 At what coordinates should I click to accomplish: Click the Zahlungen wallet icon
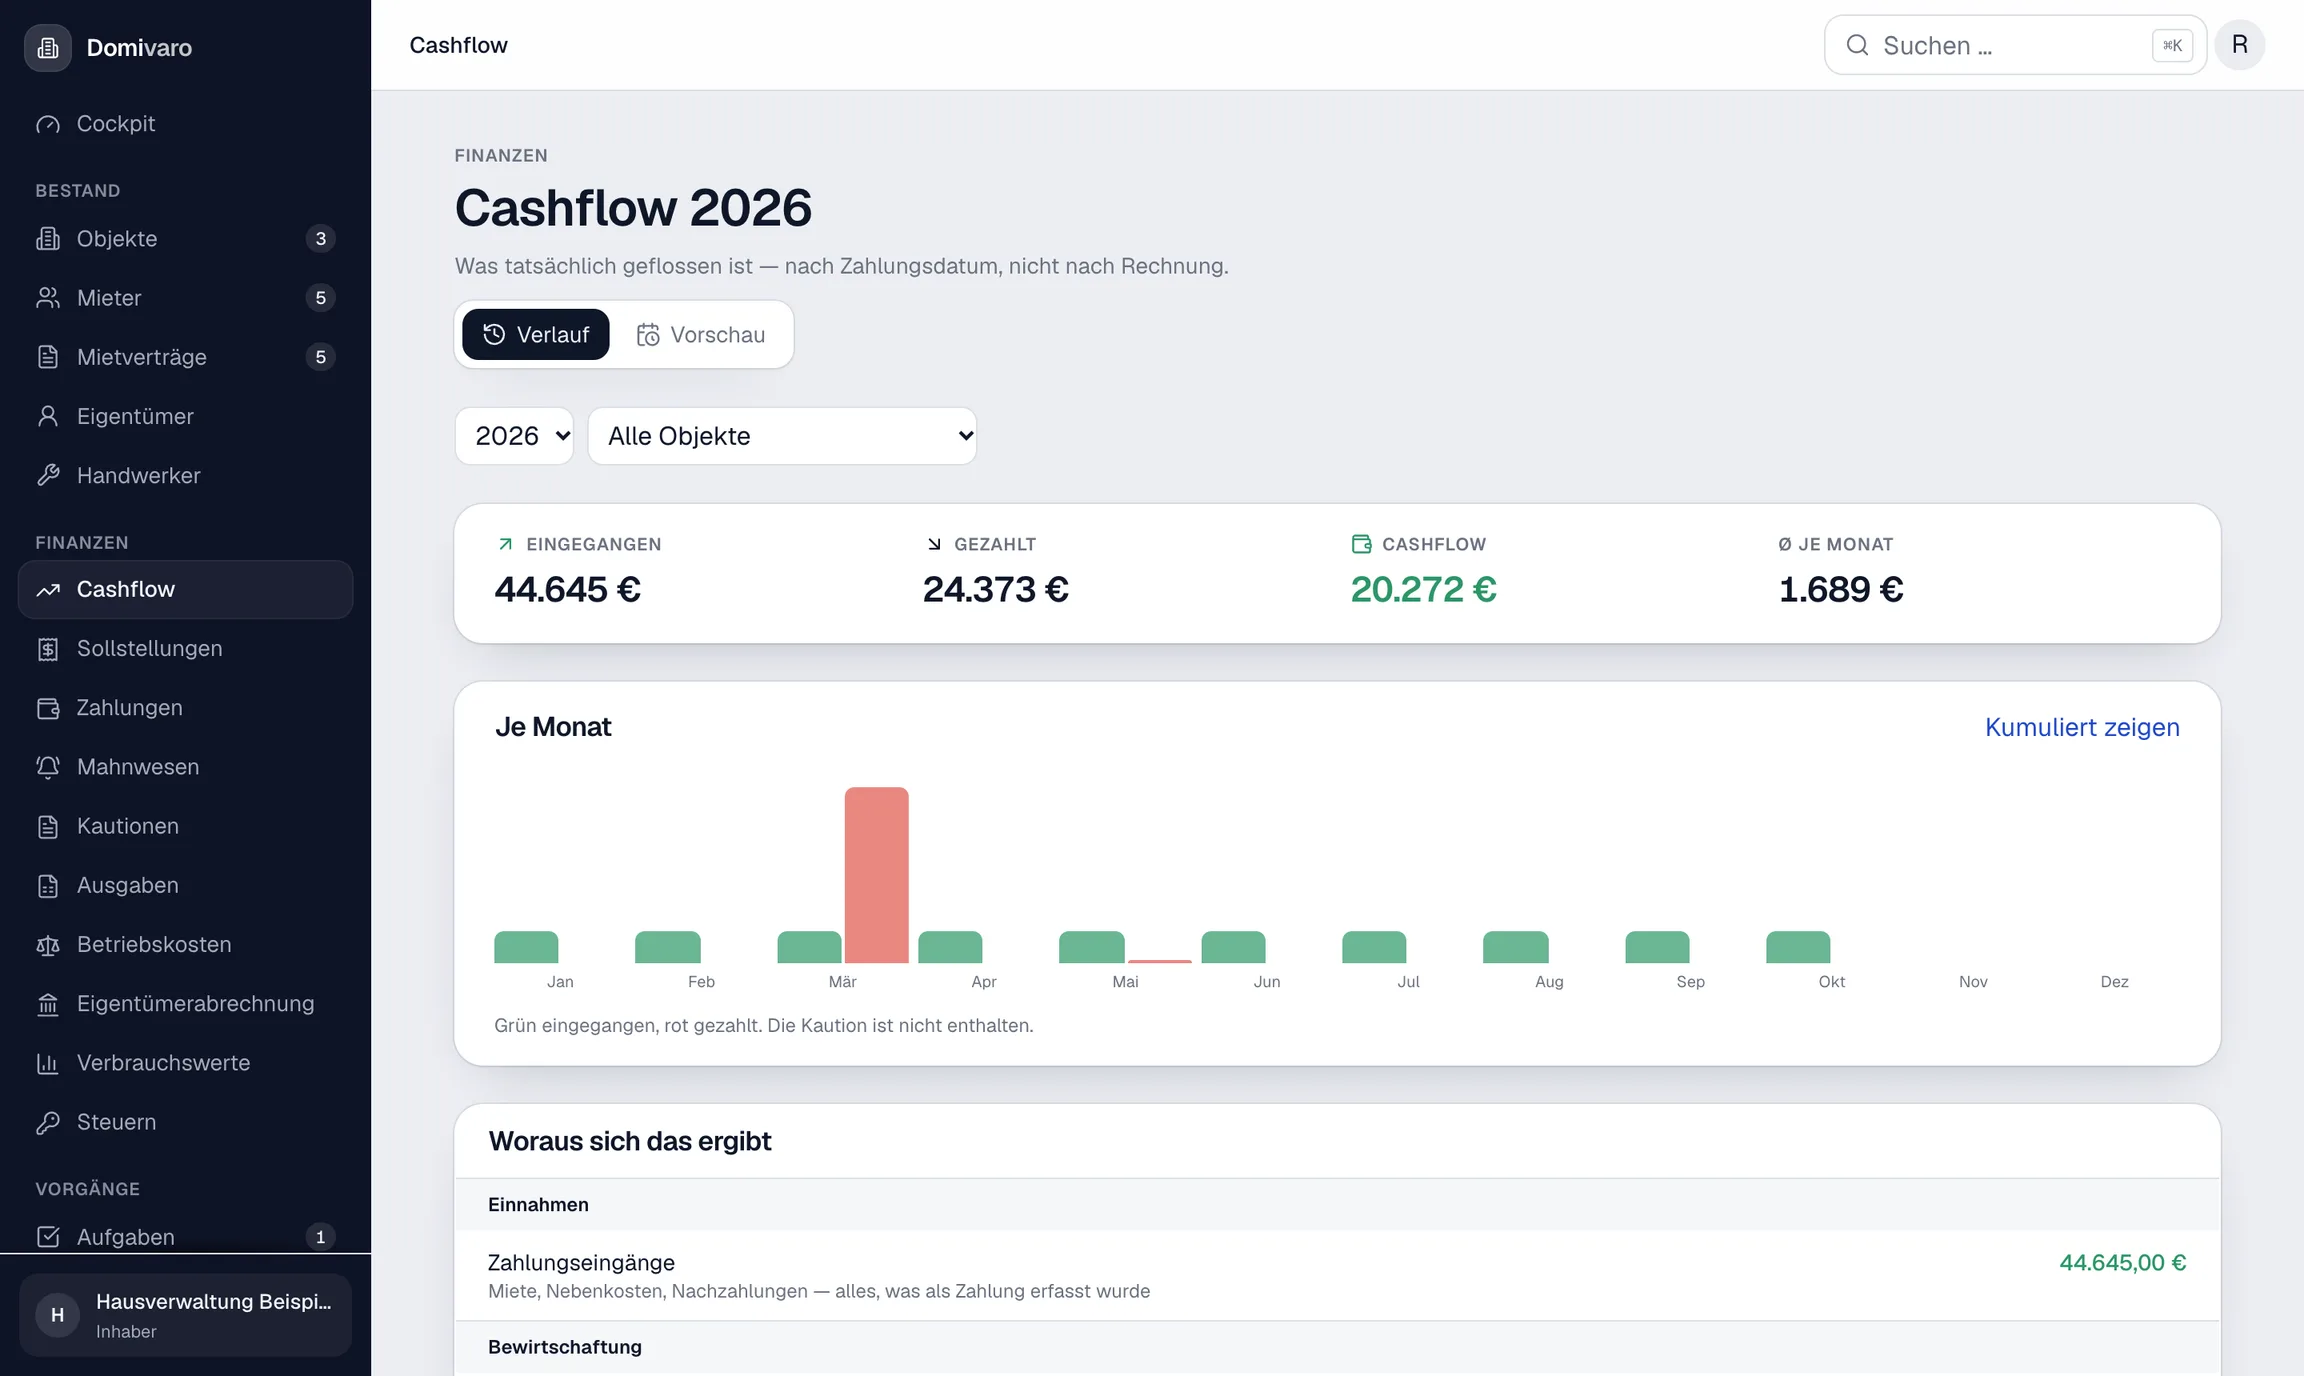tap(48, 708)
